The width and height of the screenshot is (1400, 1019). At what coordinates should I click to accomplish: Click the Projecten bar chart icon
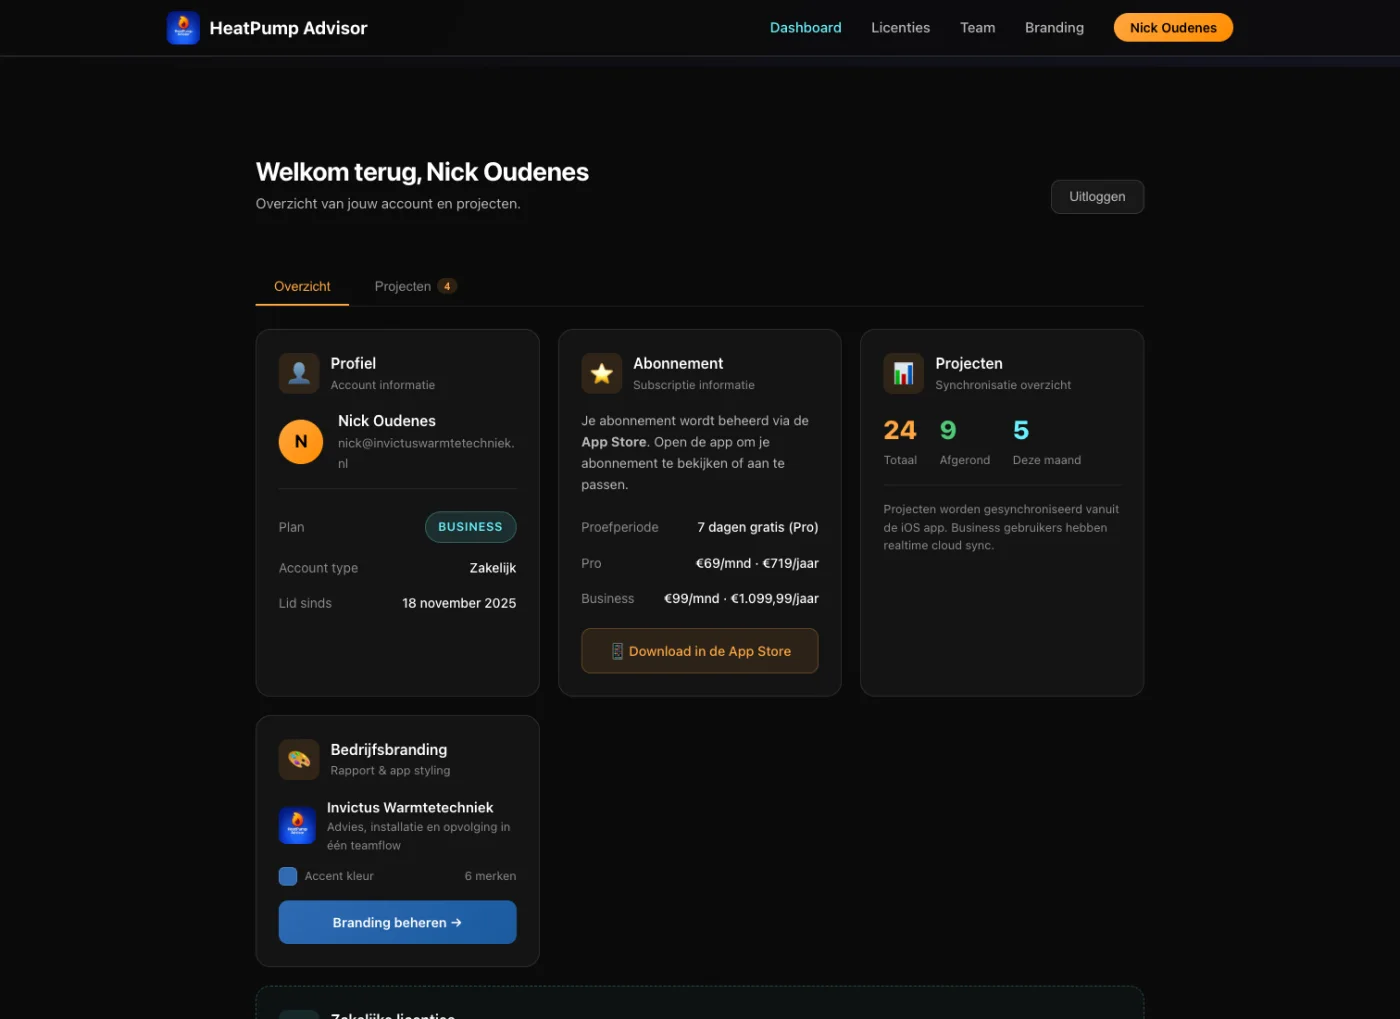(x=903, y=373)
